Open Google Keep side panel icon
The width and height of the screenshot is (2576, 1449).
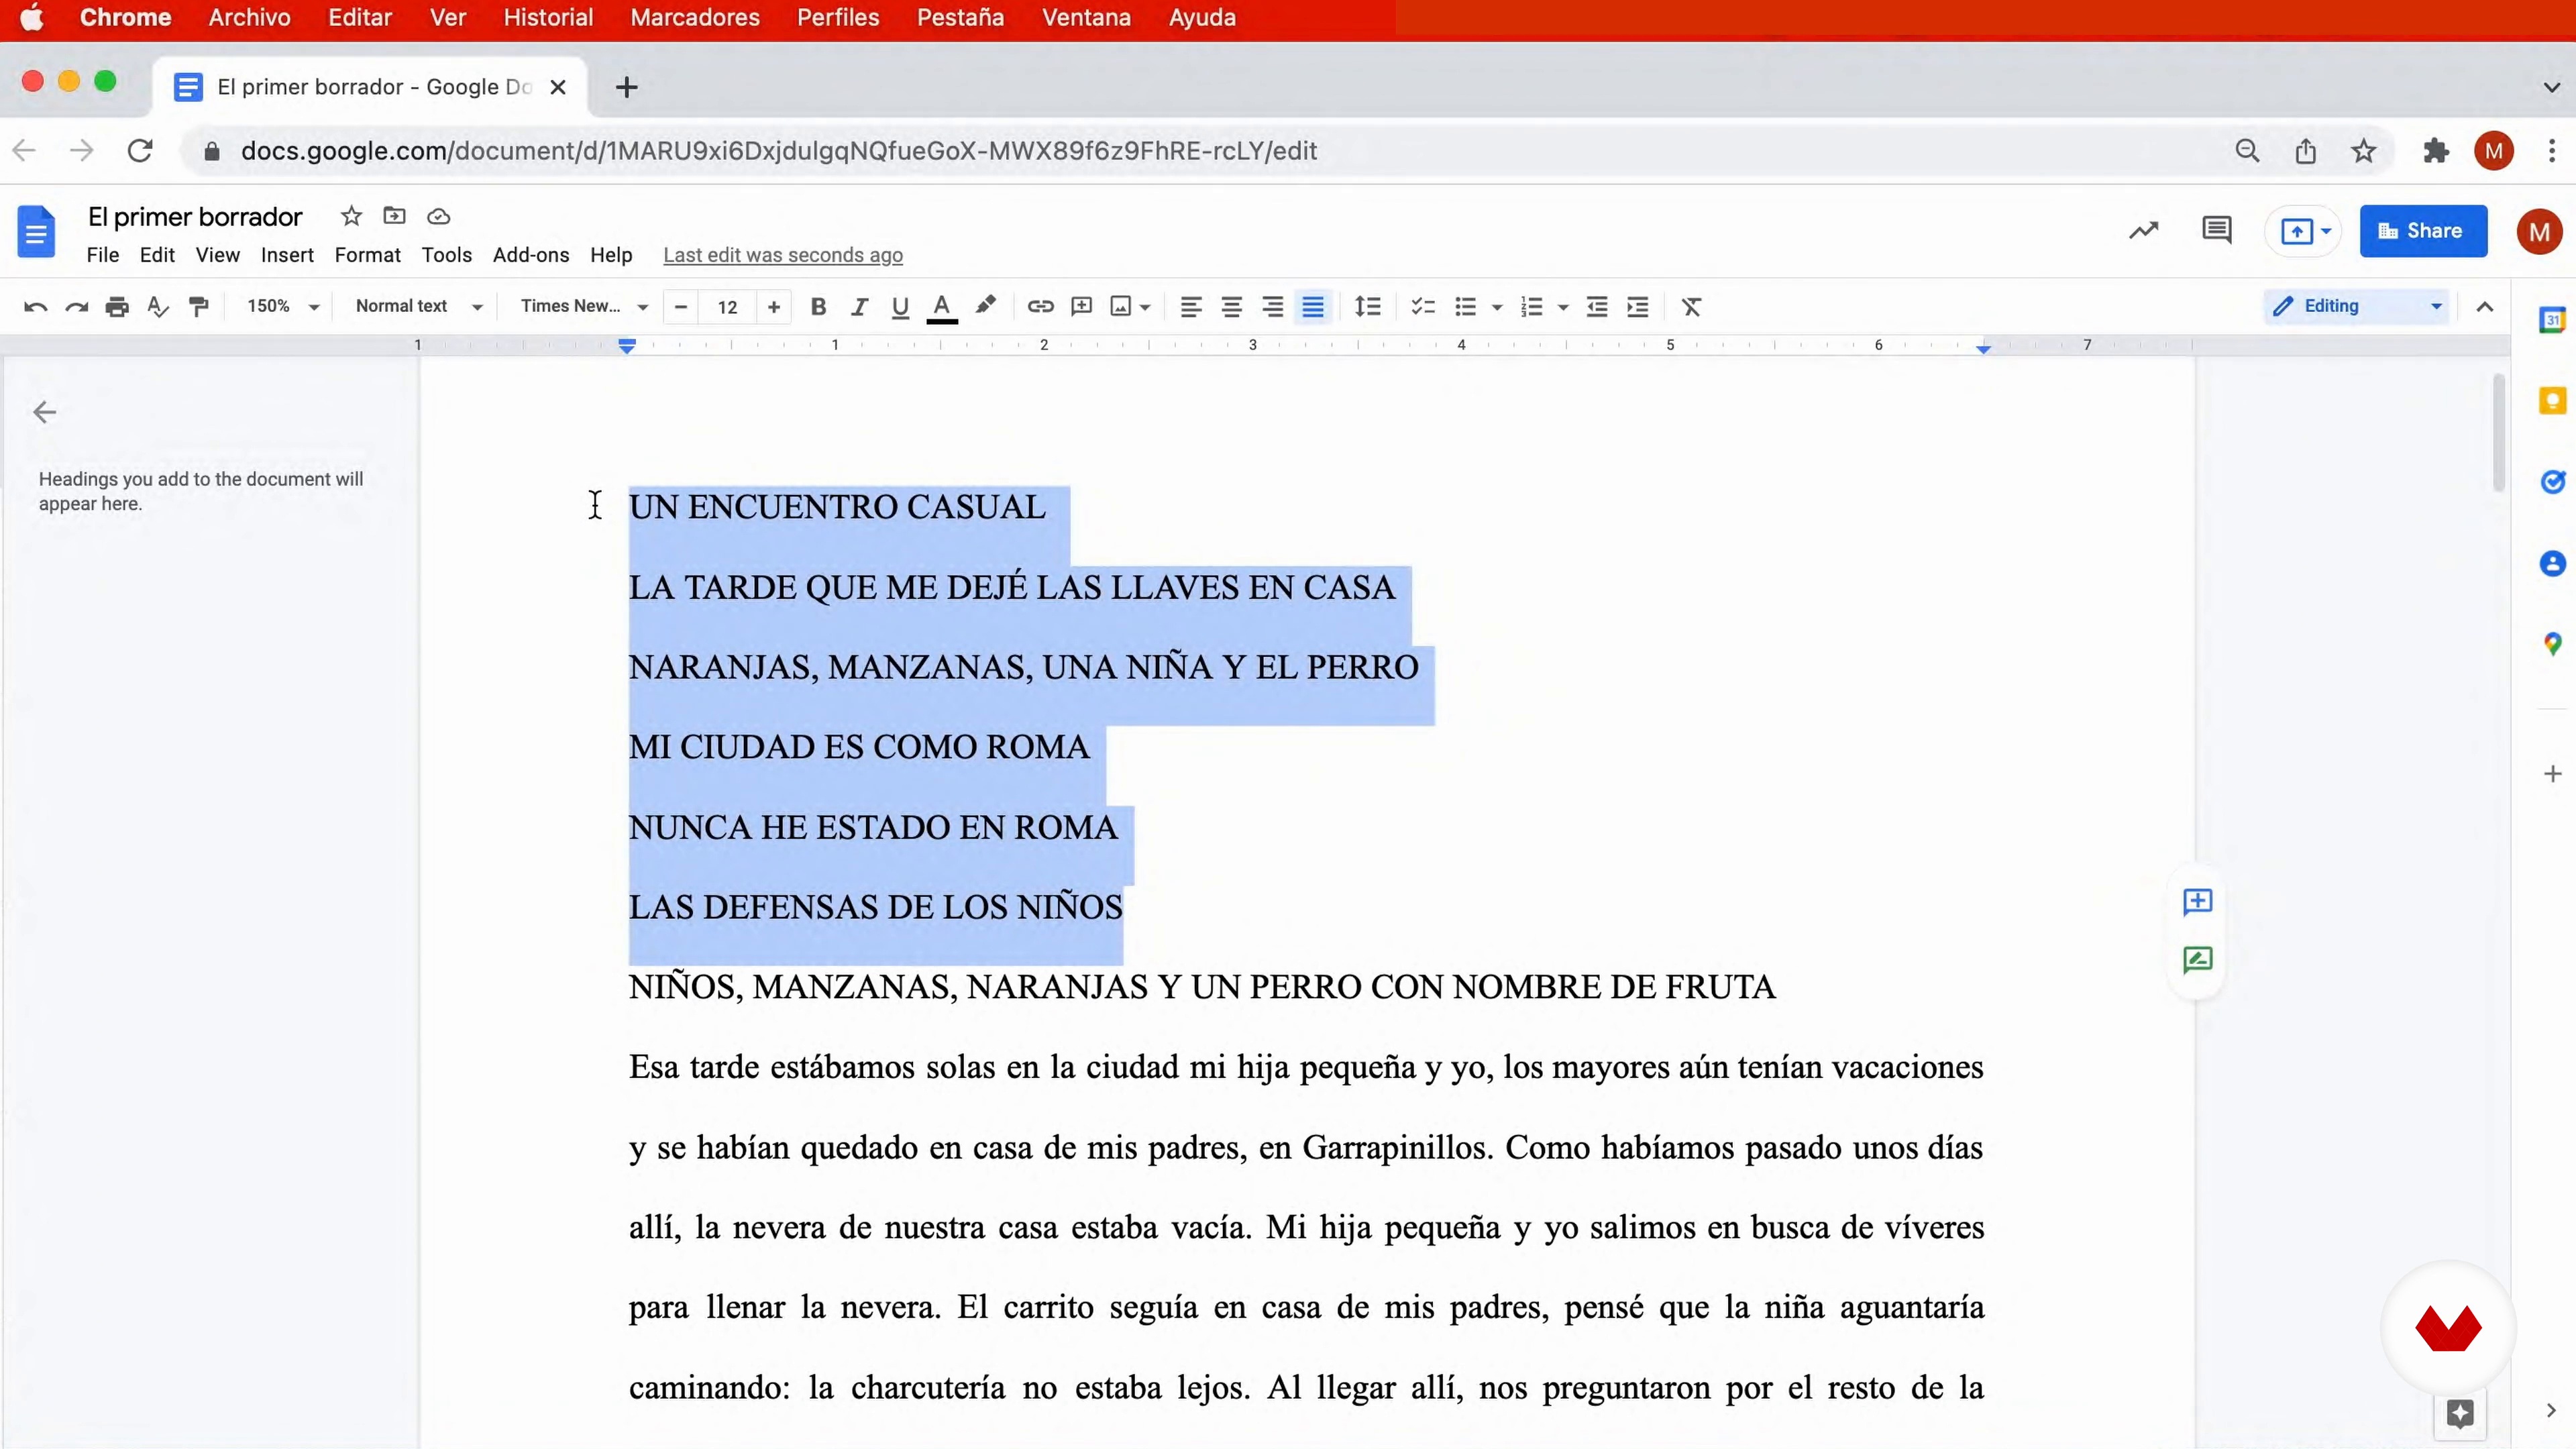pyautogui.click(x=2552, y=401)
